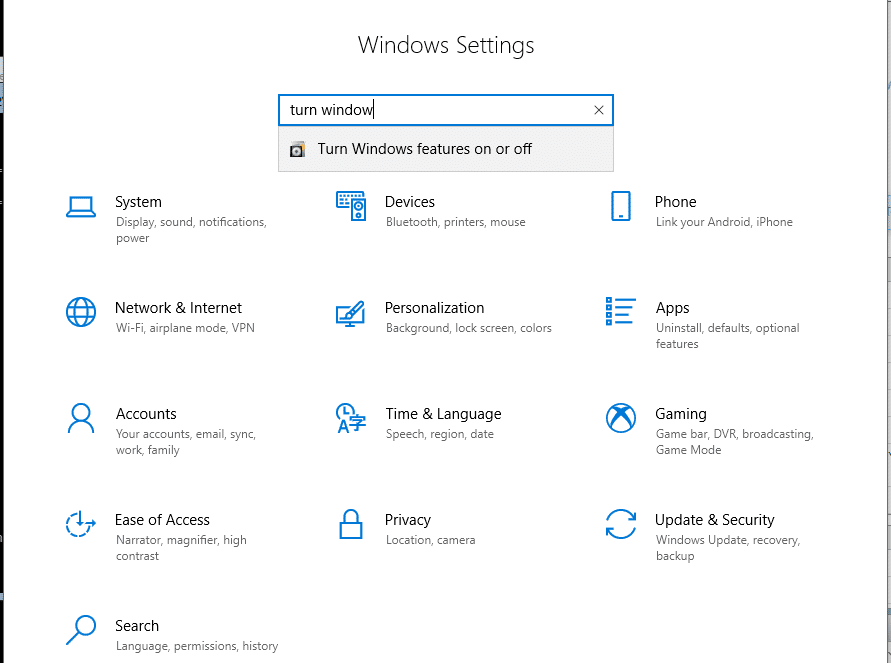Open the Ease of Access icon
The width and height of the screenshot is (891, 663).
coord(80,524)
